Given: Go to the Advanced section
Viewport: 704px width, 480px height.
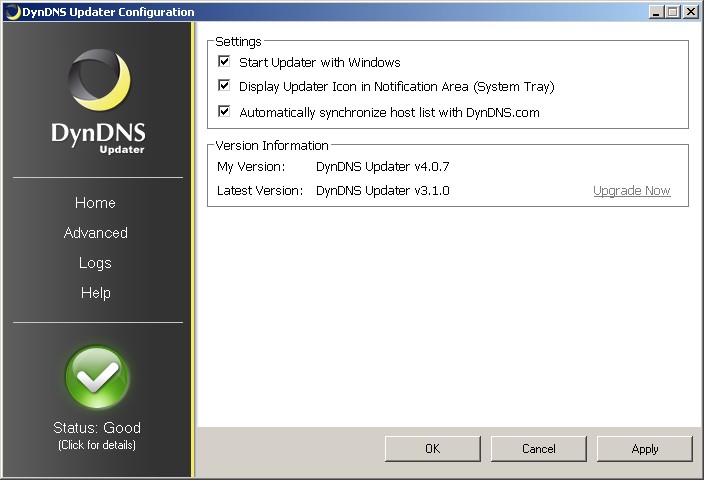Looking at the screenshot, I should click(96, 233).
